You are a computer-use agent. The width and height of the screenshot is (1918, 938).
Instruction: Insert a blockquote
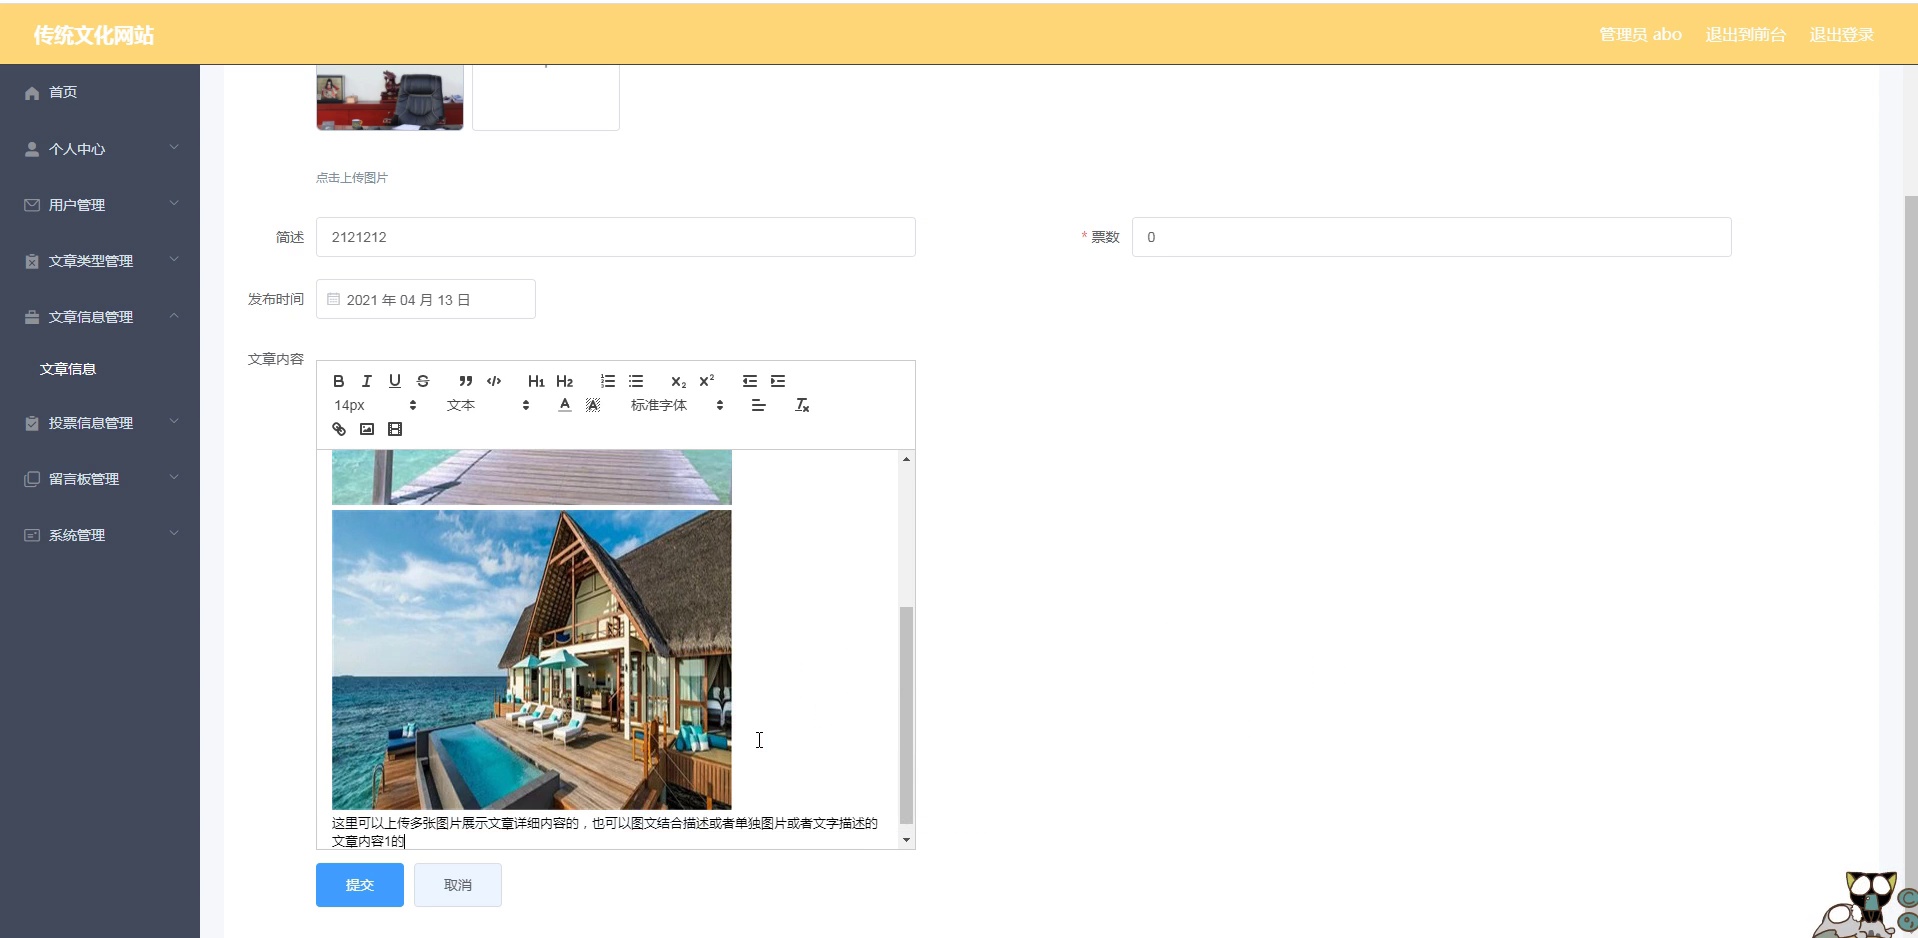click(466, 381)
